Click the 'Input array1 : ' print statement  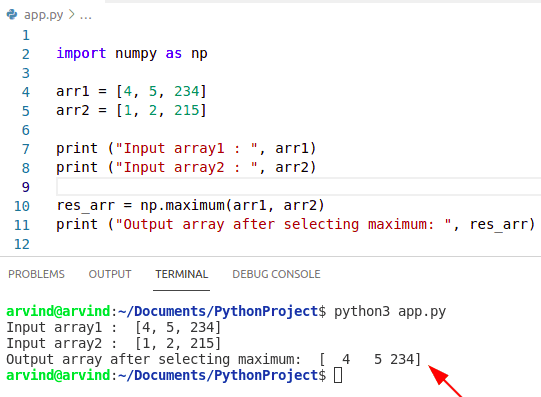pos(186,149)
